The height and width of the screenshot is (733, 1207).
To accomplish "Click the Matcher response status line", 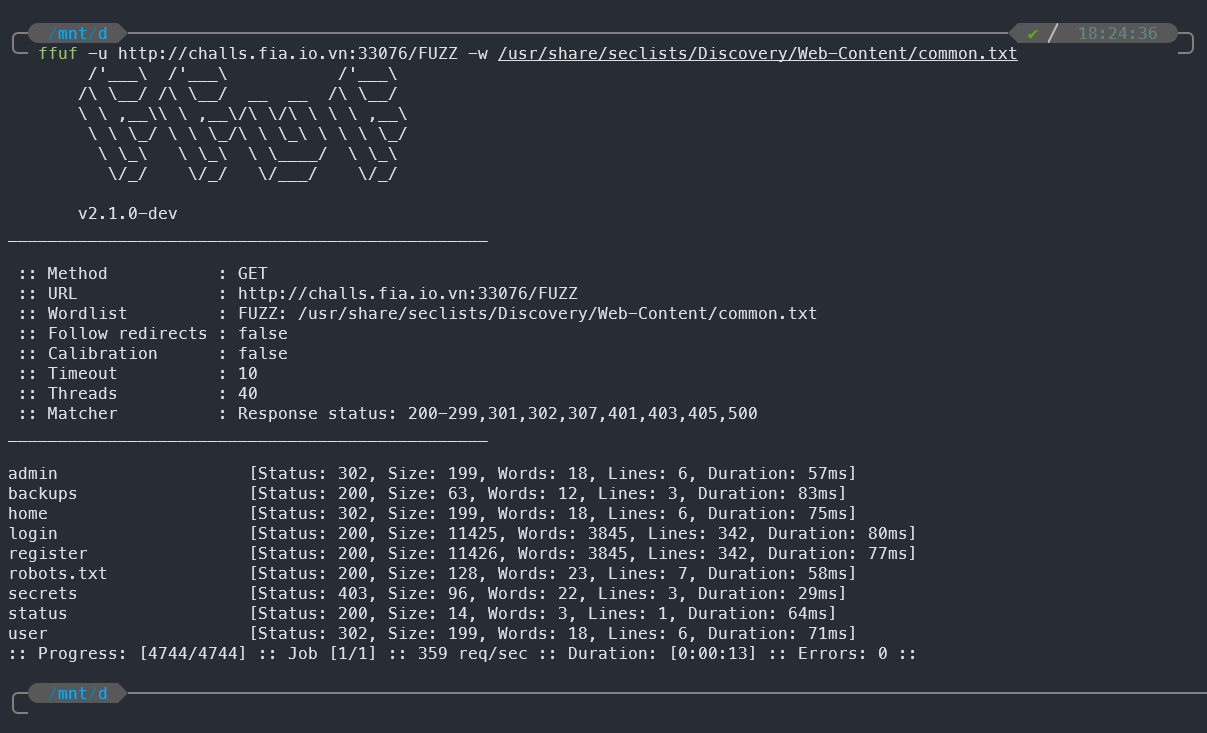I will click(387, 413).
